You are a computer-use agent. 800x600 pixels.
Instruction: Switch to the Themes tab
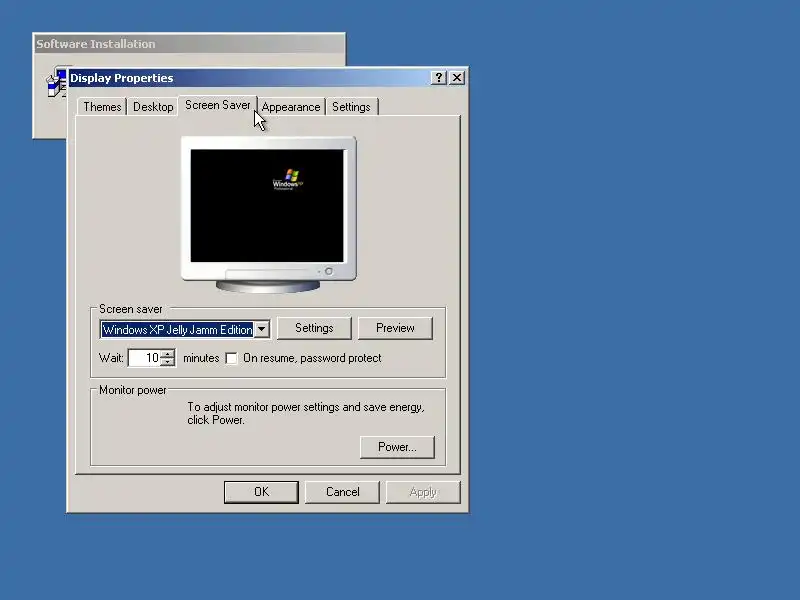click(102, 107)
